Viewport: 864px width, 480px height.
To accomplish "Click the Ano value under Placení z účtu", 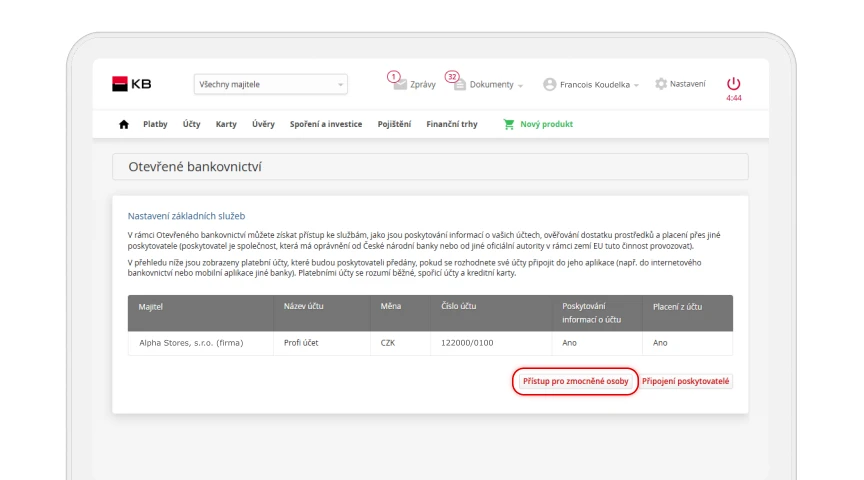I will (660, 343).
